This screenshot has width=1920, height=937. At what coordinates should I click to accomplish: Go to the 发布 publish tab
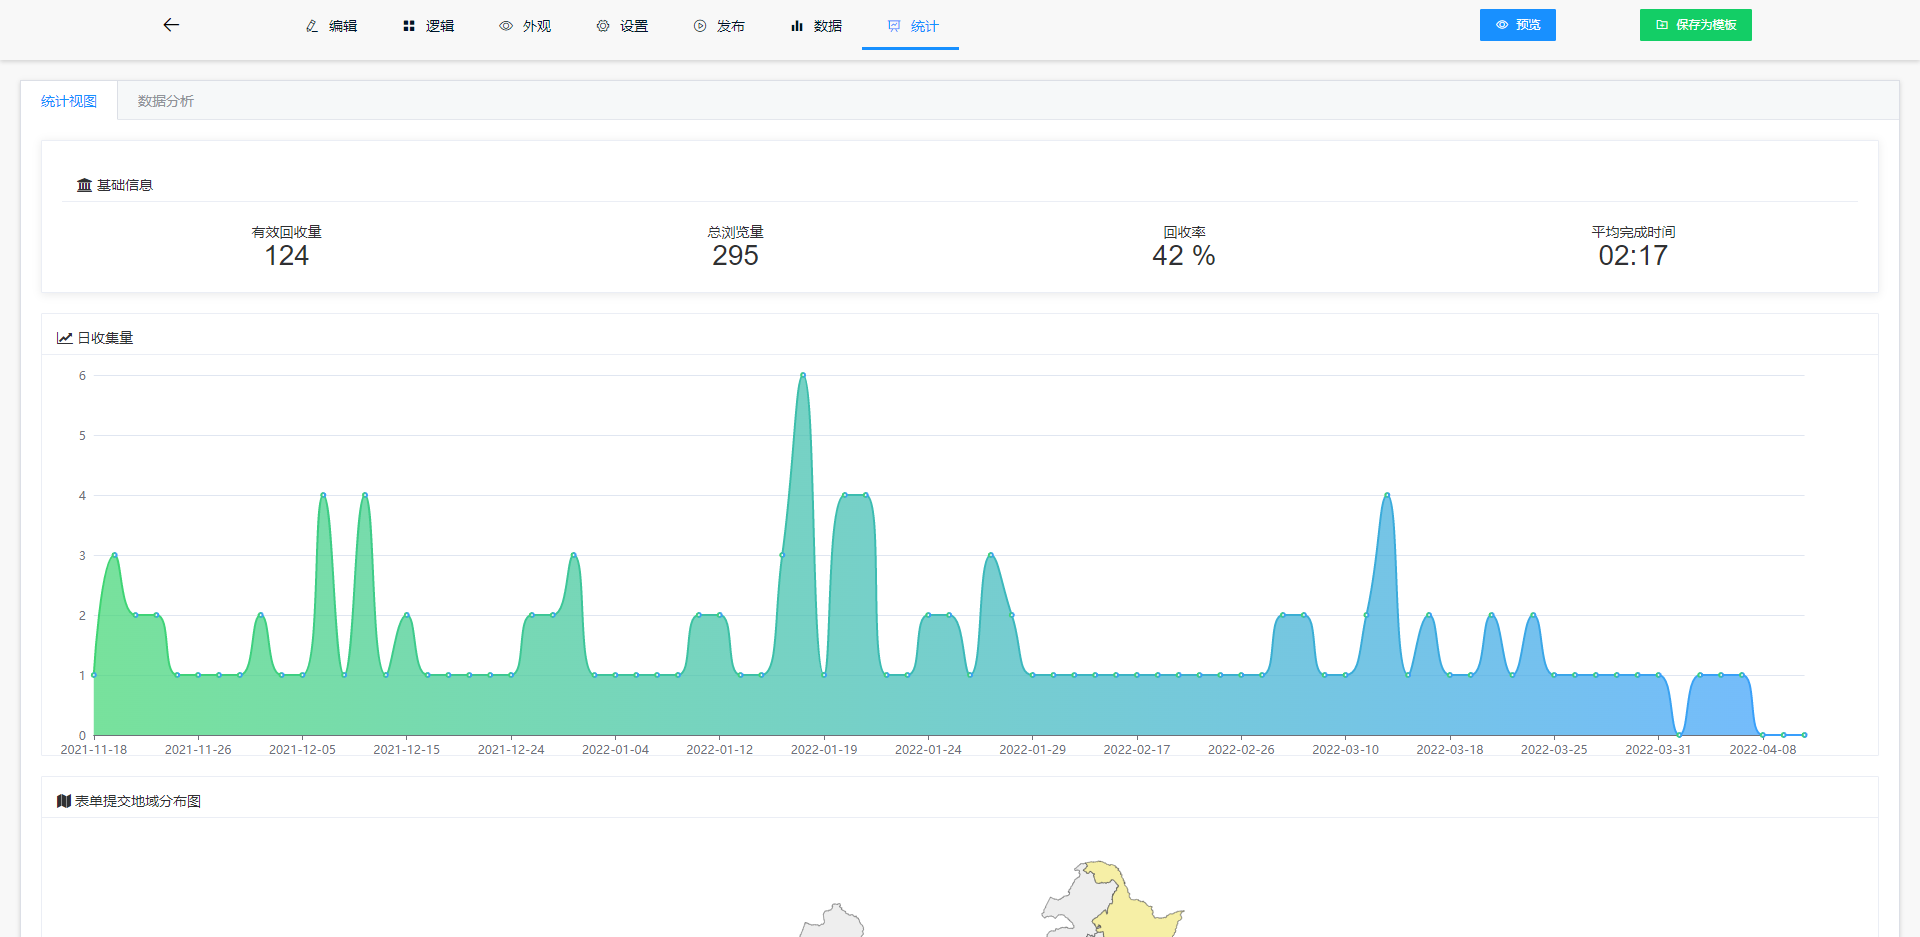pos(719,26)
